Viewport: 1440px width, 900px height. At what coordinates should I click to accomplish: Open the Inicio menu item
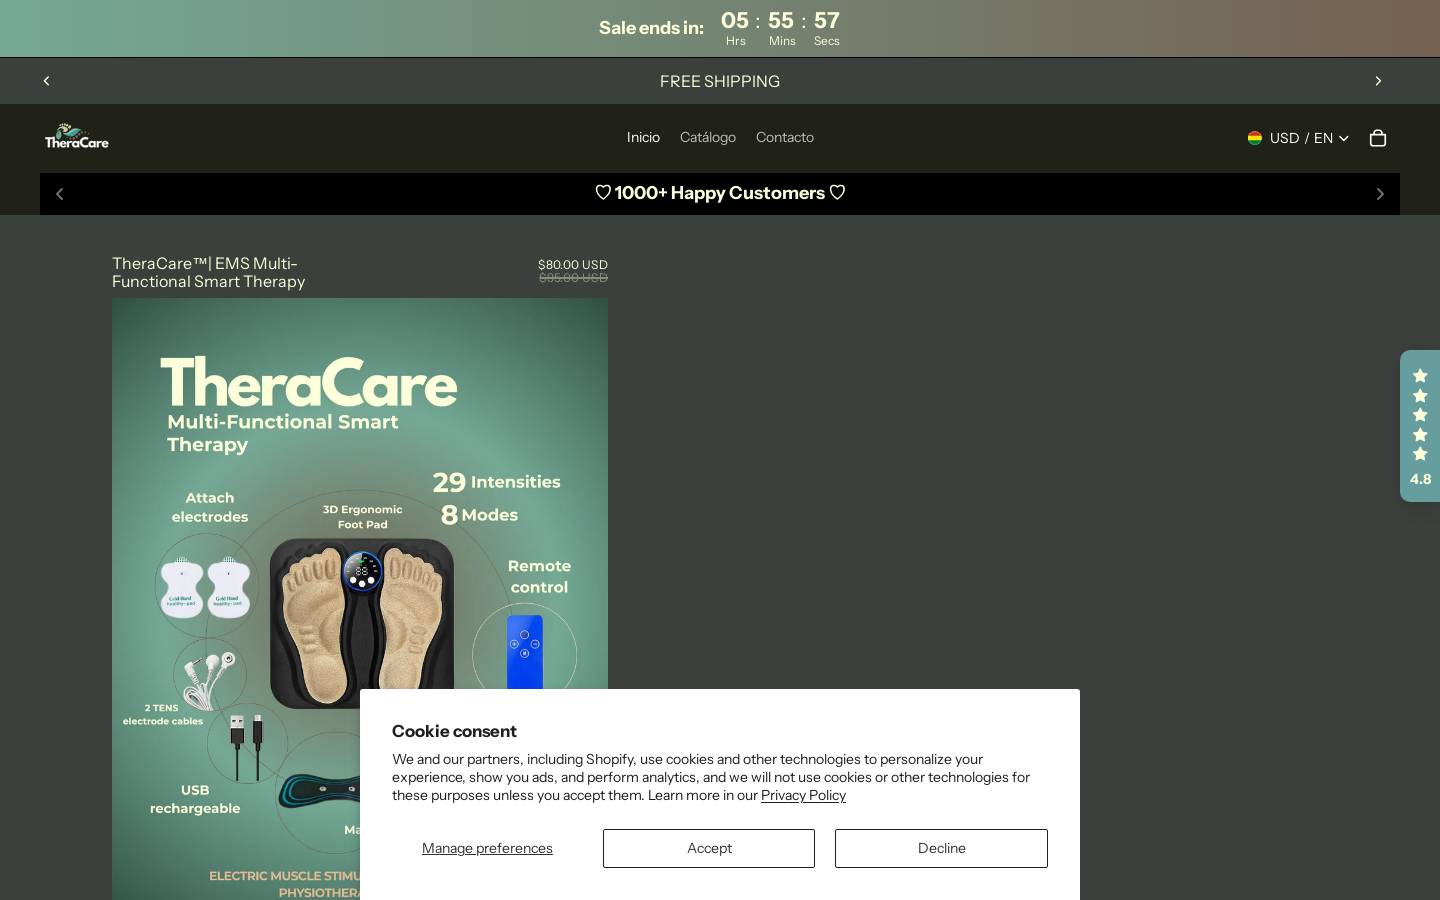643,137
